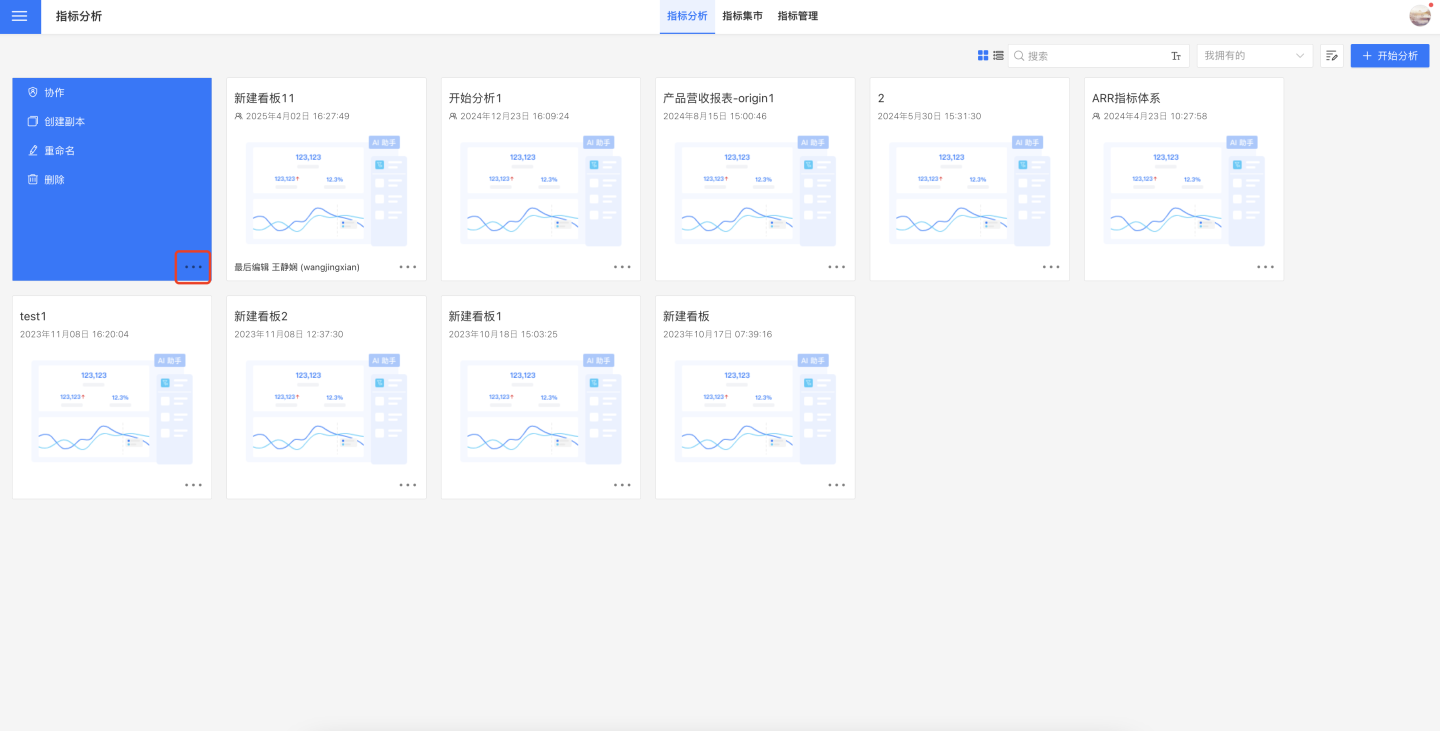Go to the 指标管理 tab
Viewport: 1440px width, 731px height.
point(797,16)
